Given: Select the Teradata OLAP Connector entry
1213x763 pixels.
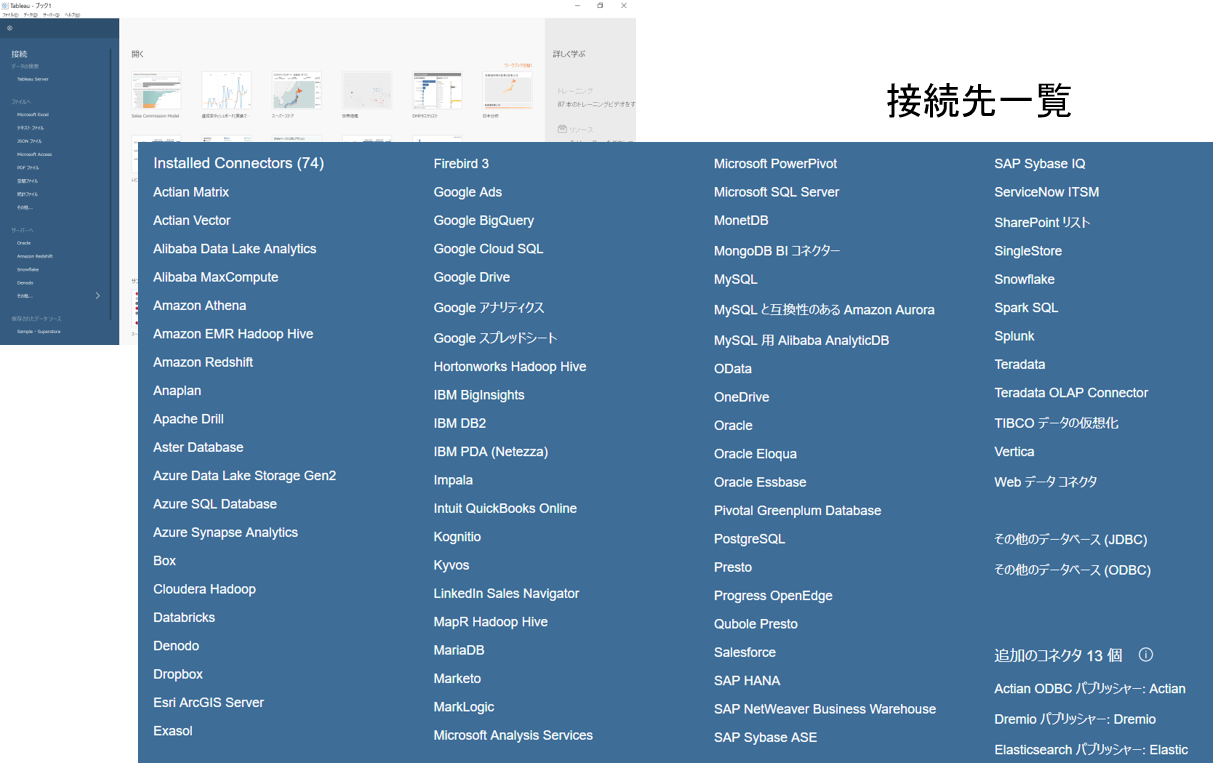Looking at the screenshot, I should click(x=1071, y=393).
